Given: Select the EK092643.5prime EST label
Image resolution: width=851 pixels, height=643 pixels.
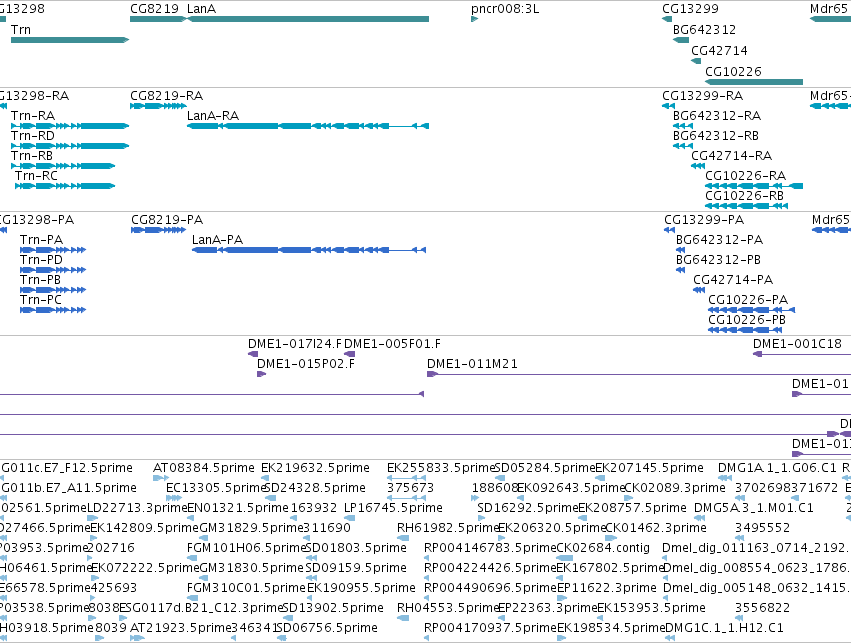Looking at the screenshot, I should click(571, 488).
